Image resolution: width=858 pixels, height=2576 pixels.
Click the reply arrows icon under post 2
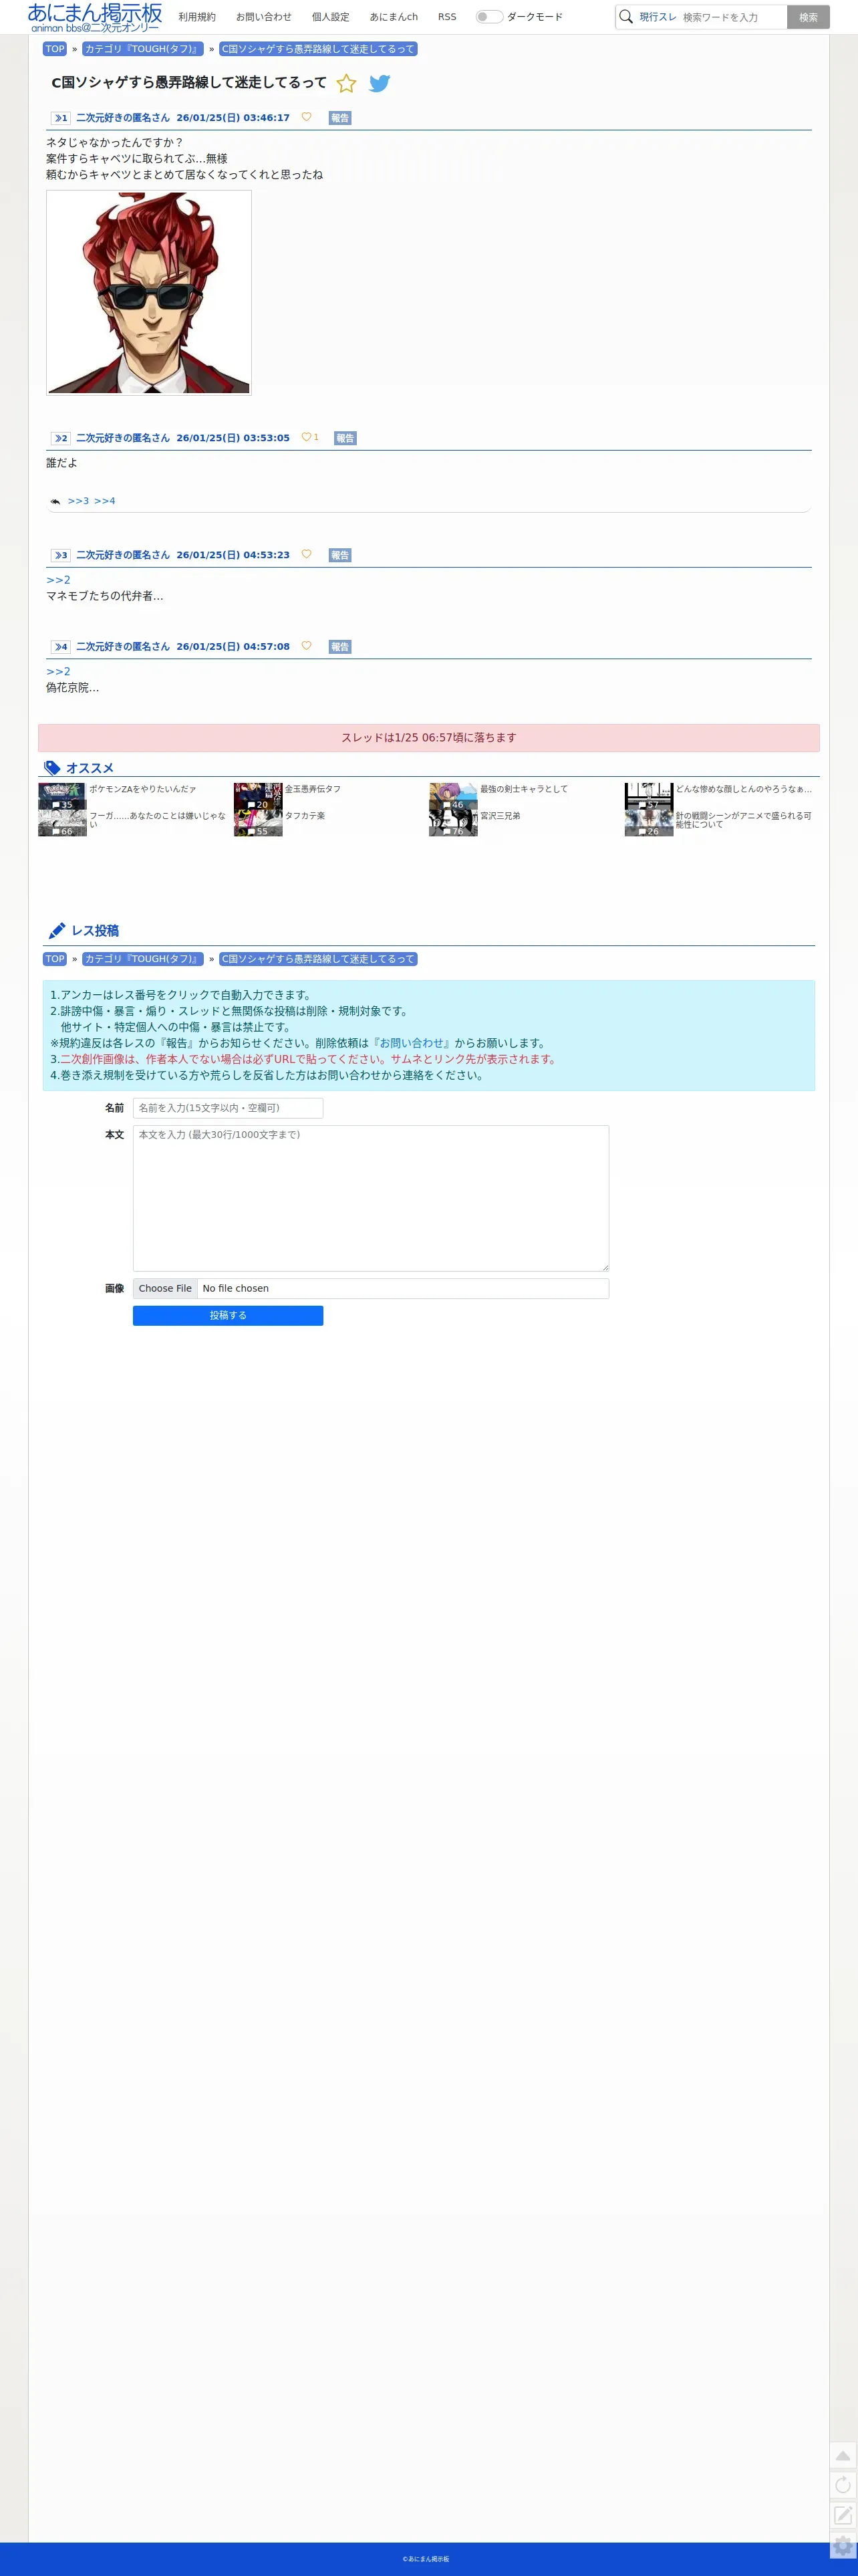click(x=55, y=501)
